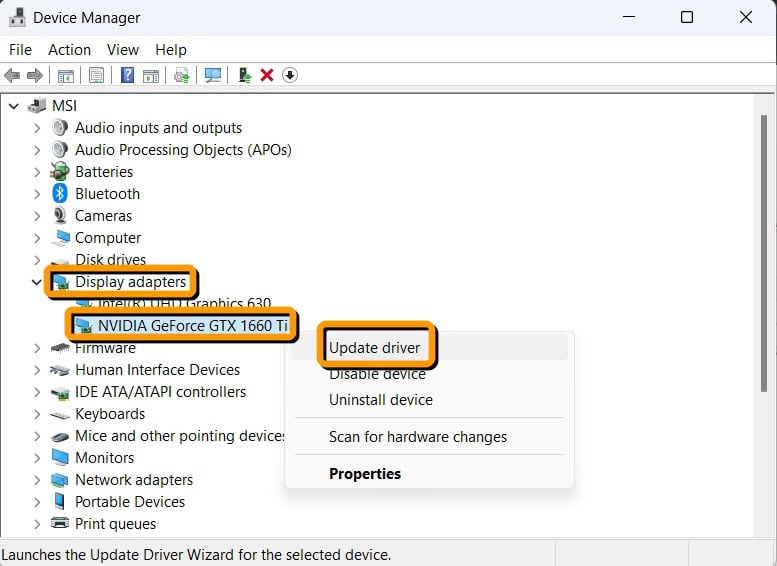Open the Action menu
Image resolution: width=777 pixels, height=566 pixels.
pyautogui.click(x=69, y=50)
